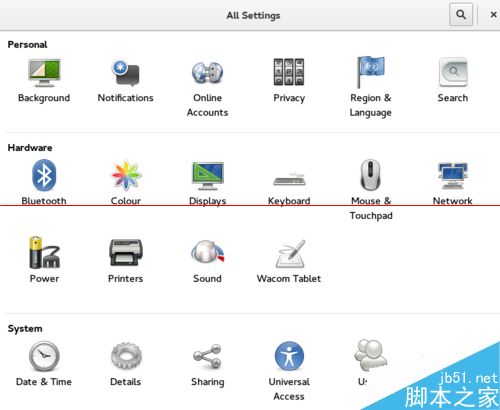The image size is (500, 410).
Task: Click the Displays label text
Action: click(x=208, y=201)
